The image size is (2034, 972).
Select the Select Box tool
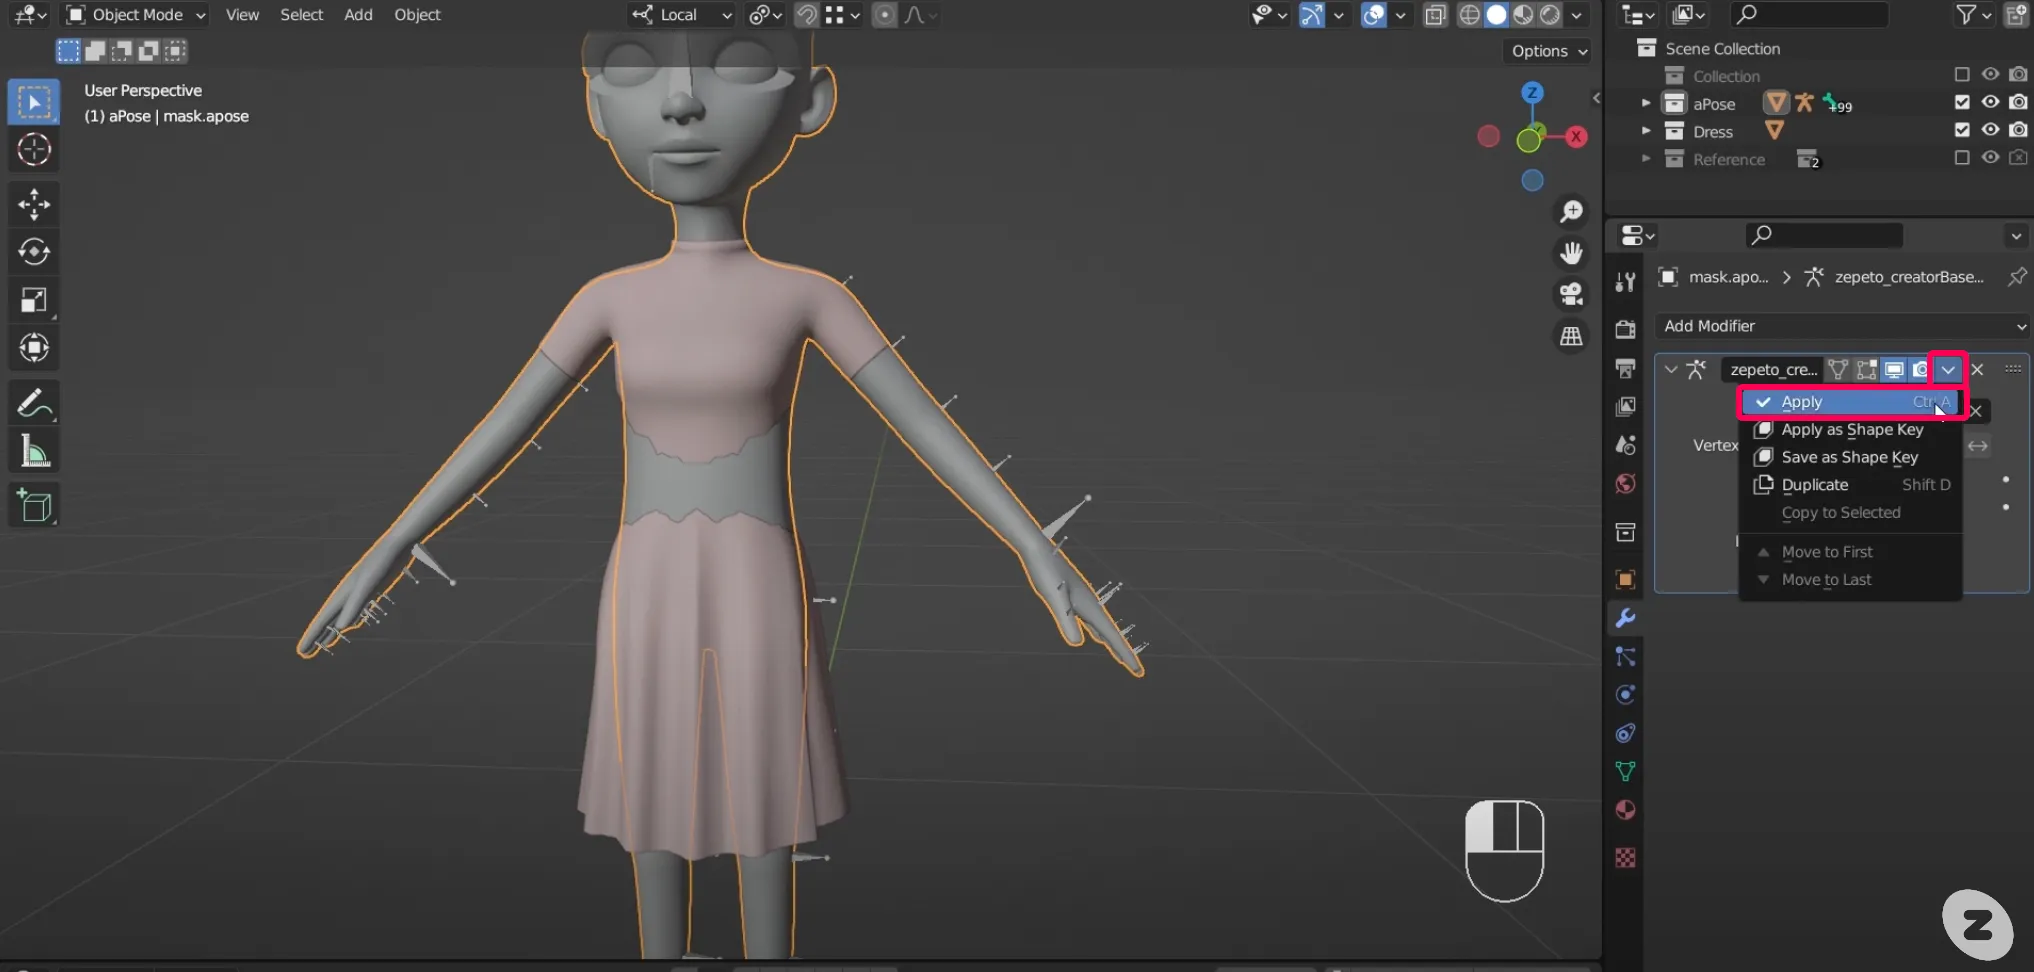[x=34, y=102]
